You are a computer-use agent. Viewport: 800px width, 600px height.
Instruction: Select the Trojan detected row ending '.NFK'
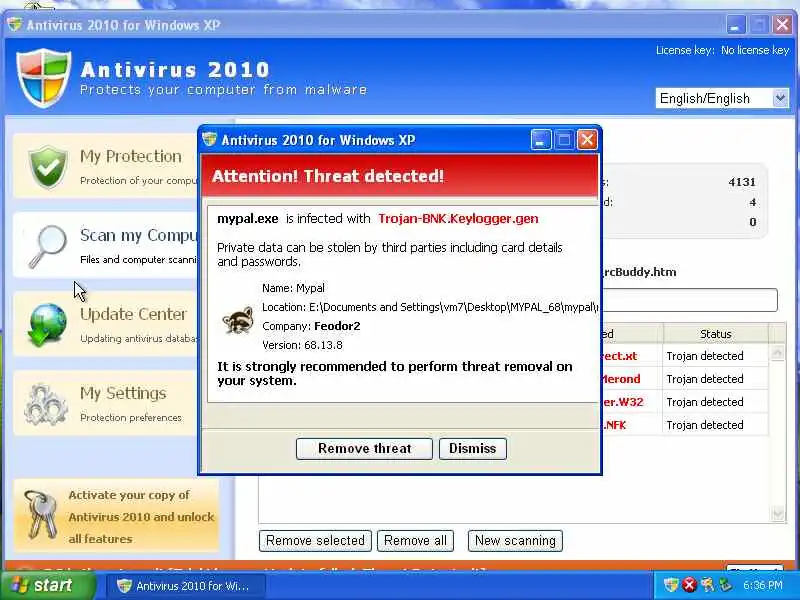[x=685, y=425]
